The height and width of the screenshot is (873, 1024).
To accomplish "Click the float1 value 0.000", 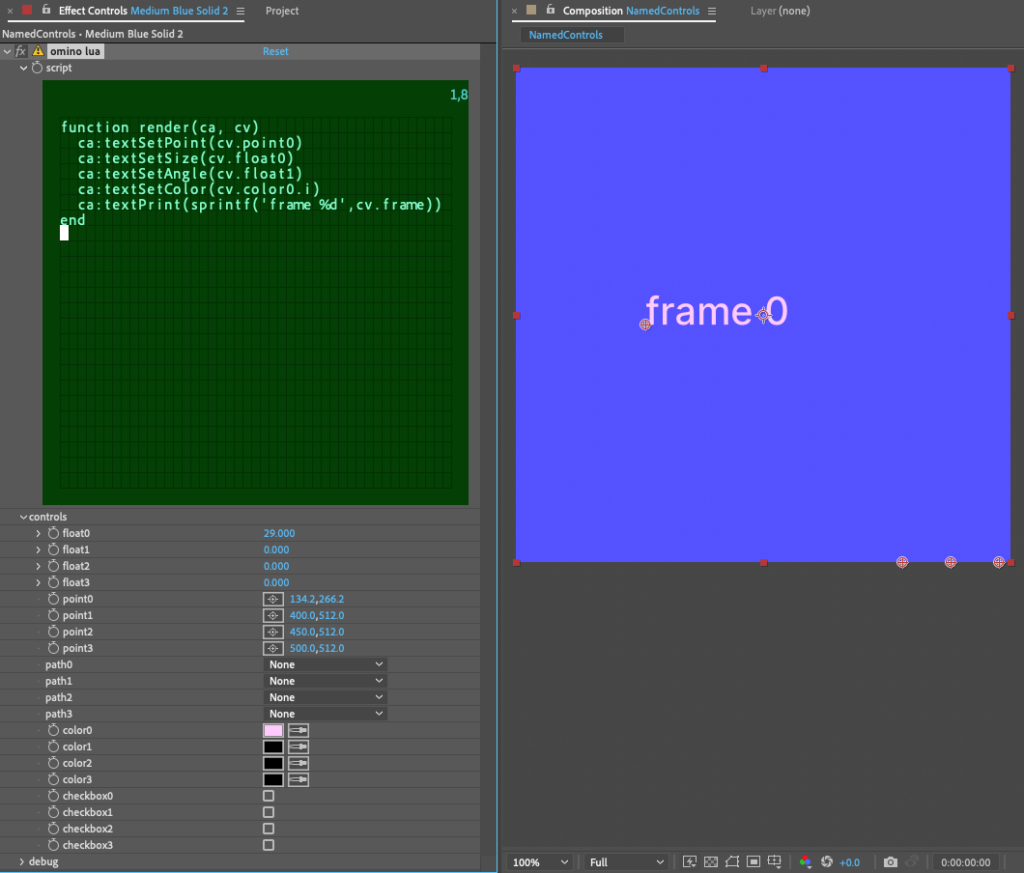I will point(276,550).
